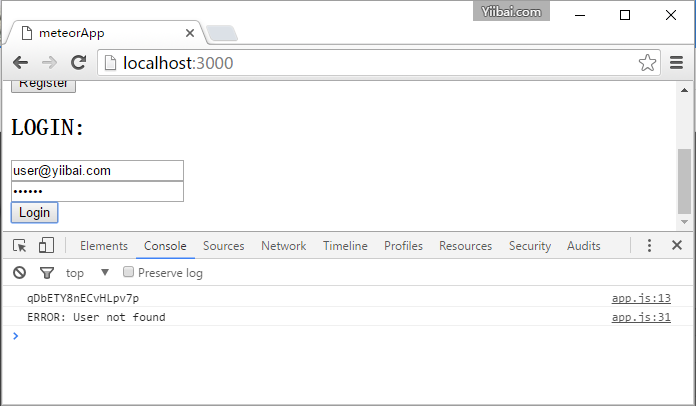Click the browser back arrow

[20, 62]
